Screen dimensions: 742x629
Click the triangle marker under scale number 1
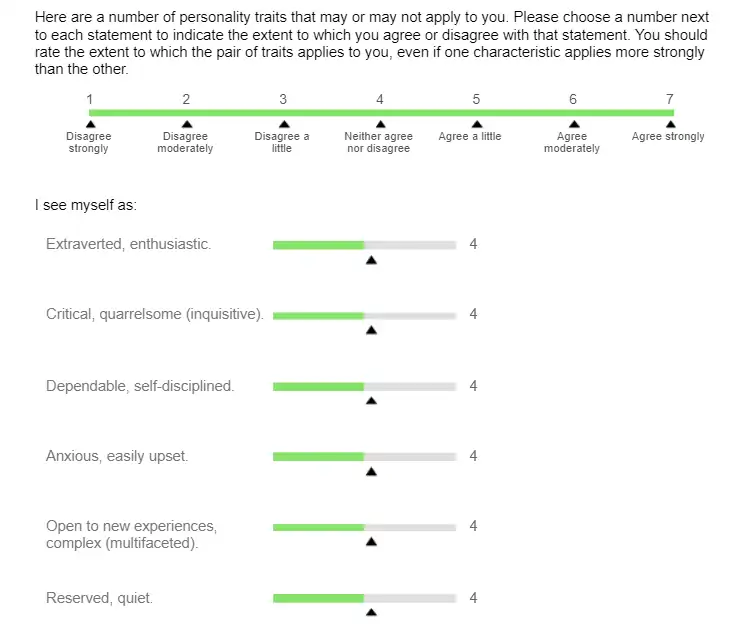[x=89, y=124]
